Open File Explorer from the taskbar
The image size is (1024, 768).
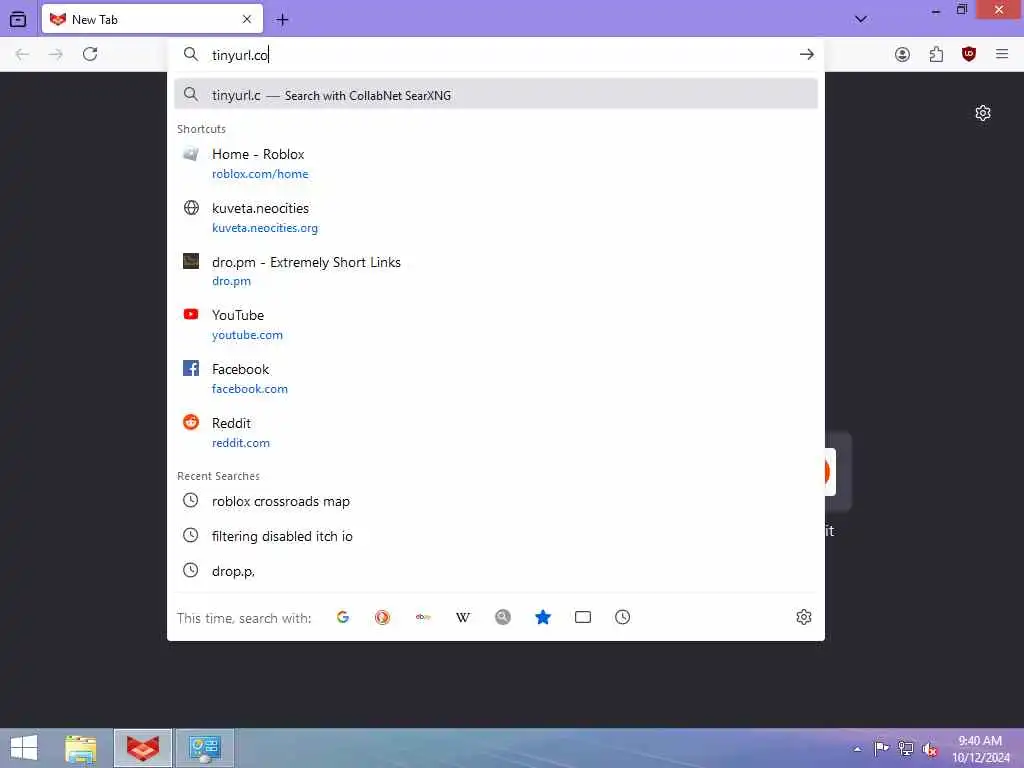tap(80, 748)
